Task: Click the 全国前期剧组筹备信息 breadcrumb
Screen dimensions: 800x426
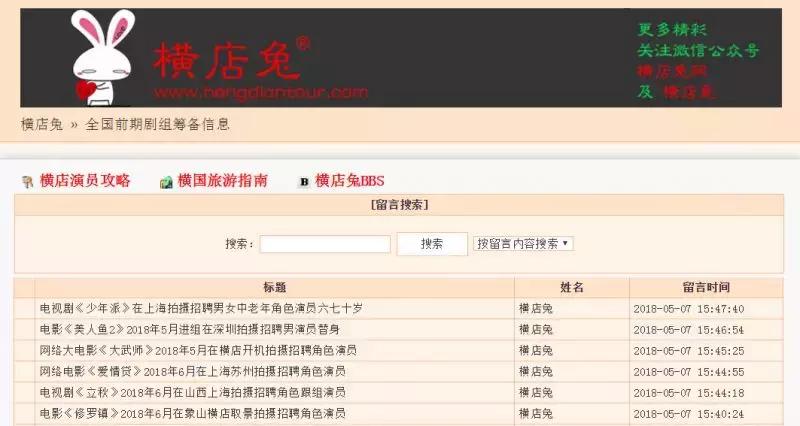Action: 158,124
